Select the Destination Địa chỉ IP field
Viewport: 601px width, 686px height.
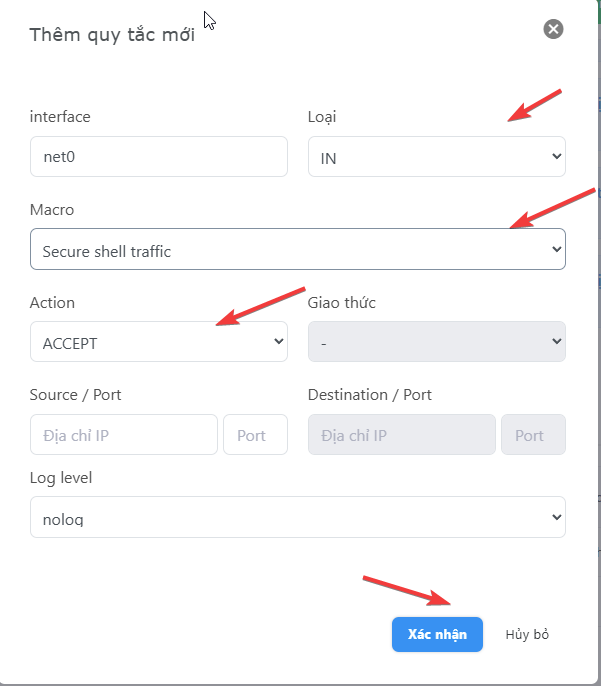click(x=402, y=434)
